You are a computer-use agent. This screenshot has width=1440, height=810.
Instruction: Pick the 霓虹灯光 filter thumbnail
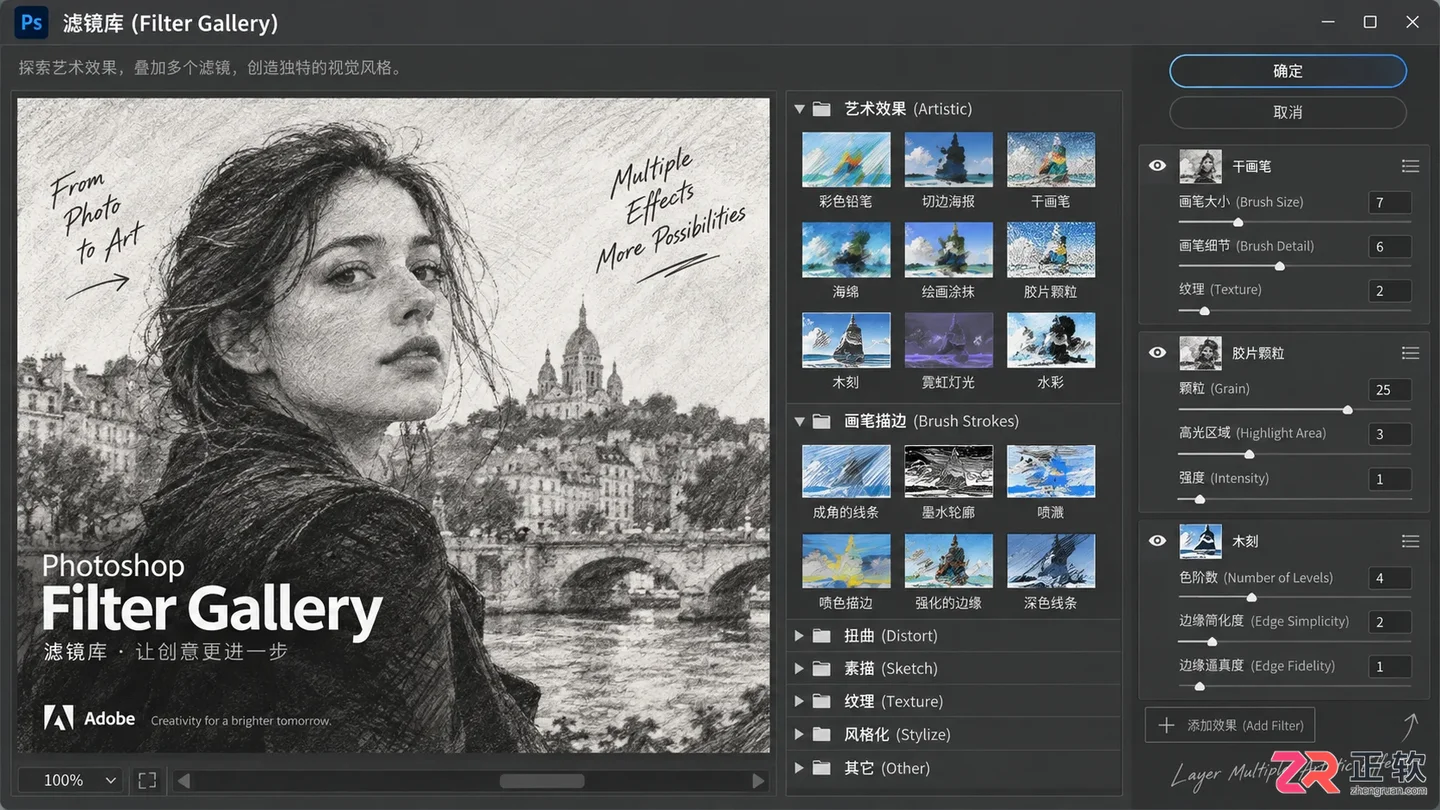[x=948, y=340]
